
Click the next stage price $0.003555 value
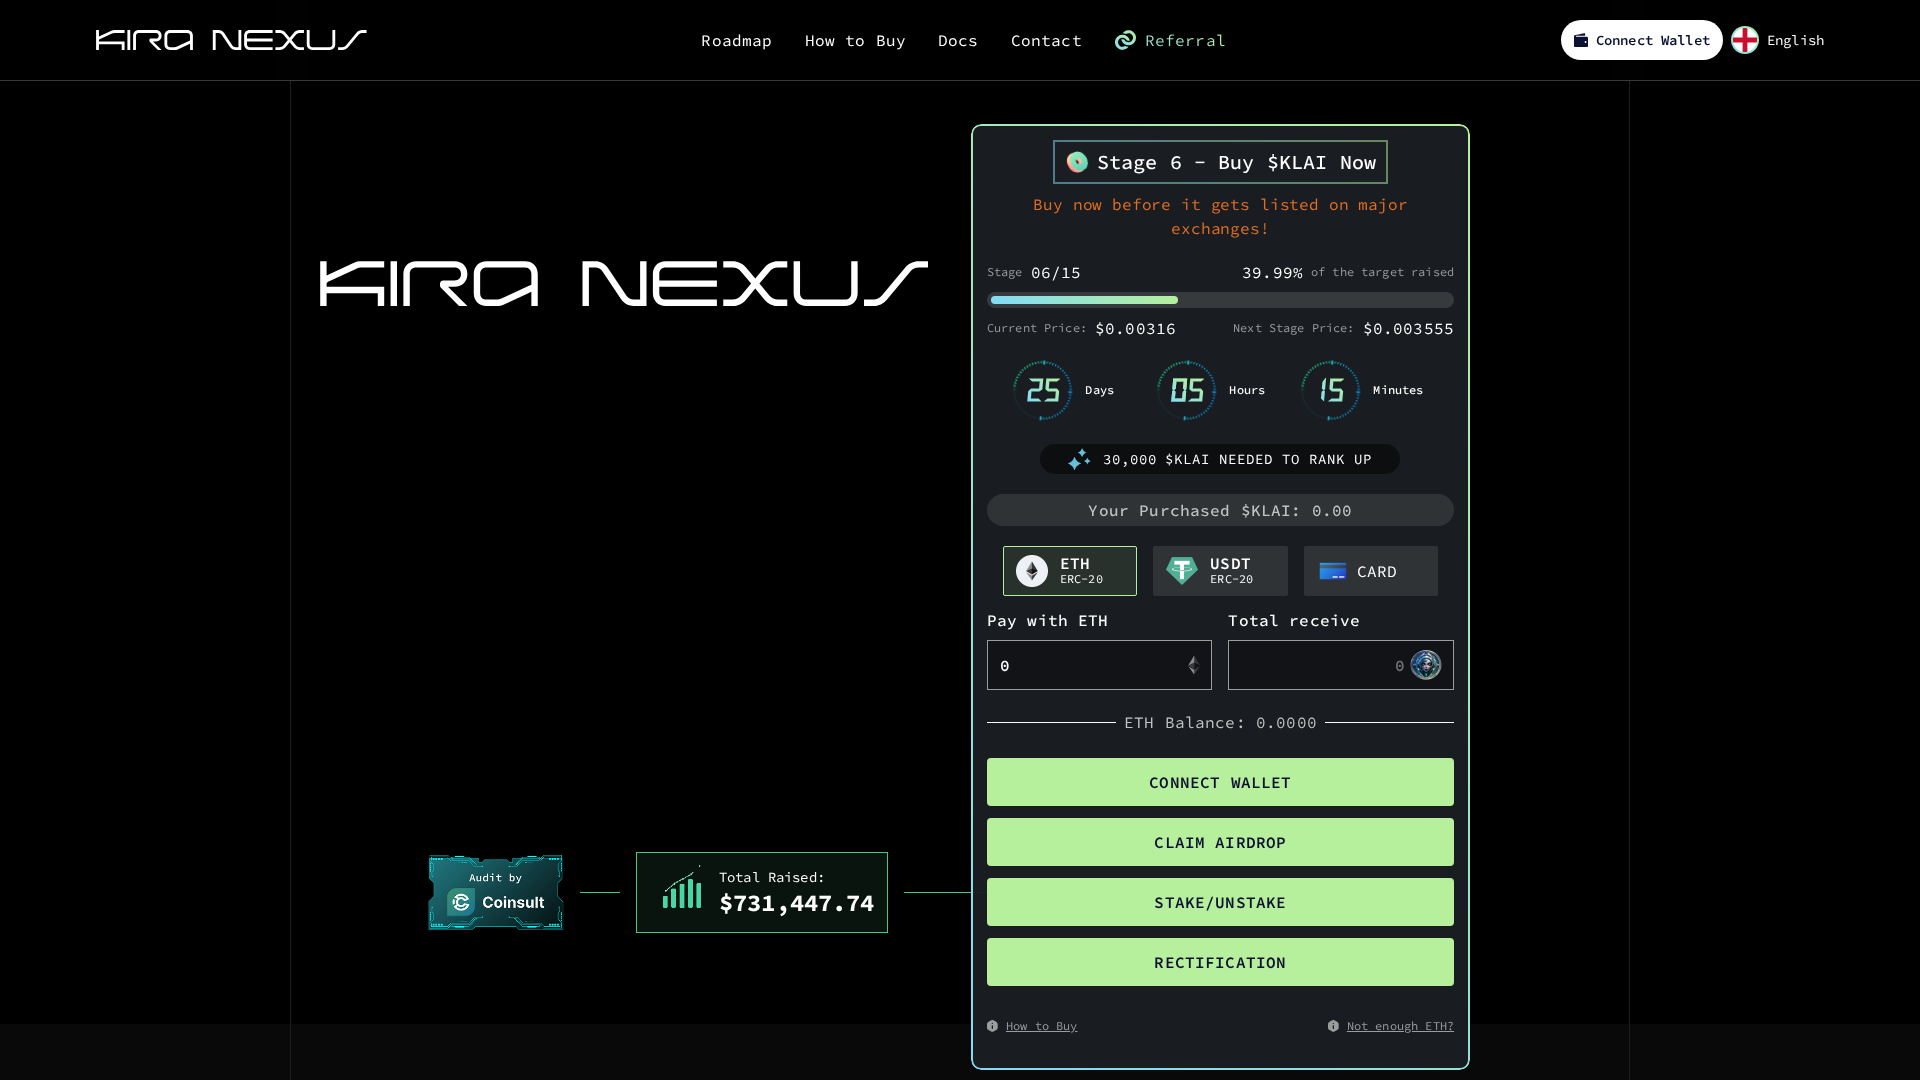(x=1409, y=329)
